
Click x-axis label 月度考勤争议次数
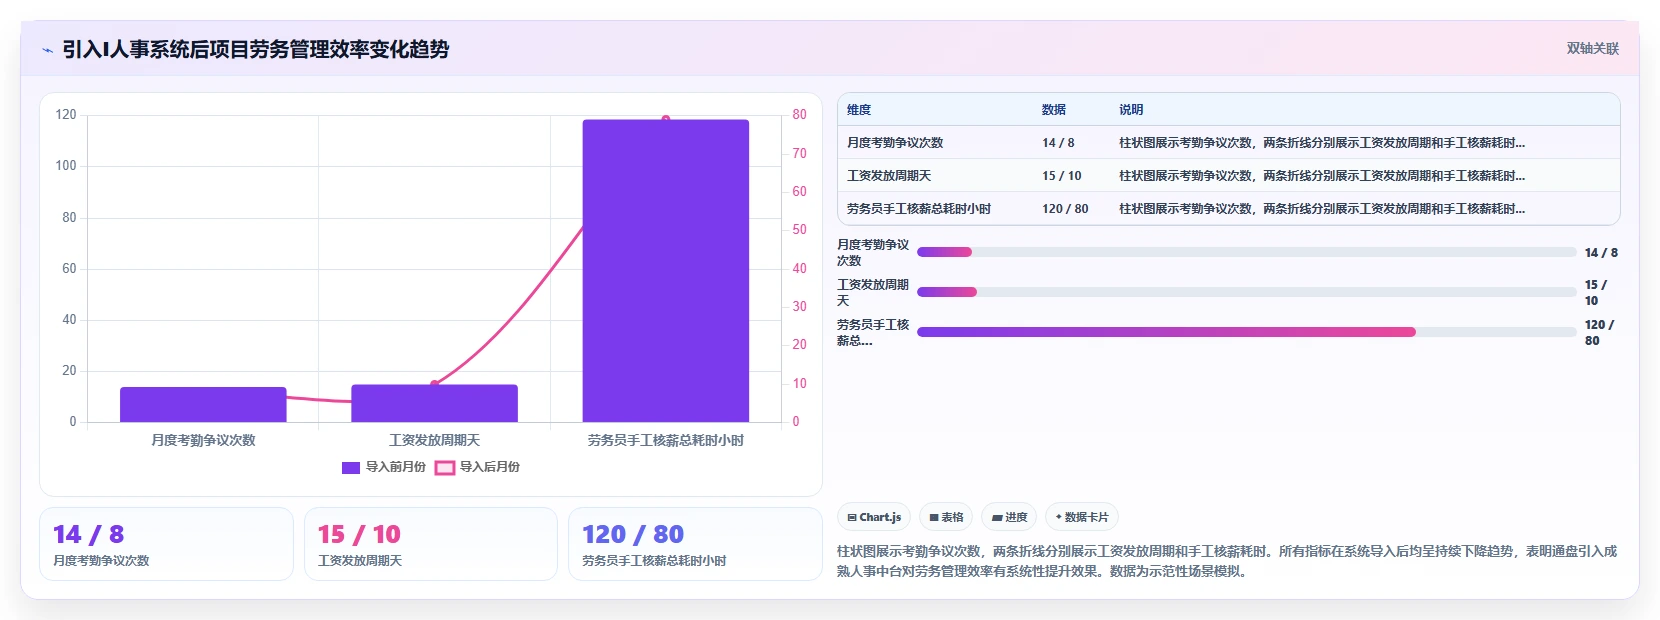(x=203, y=440)
